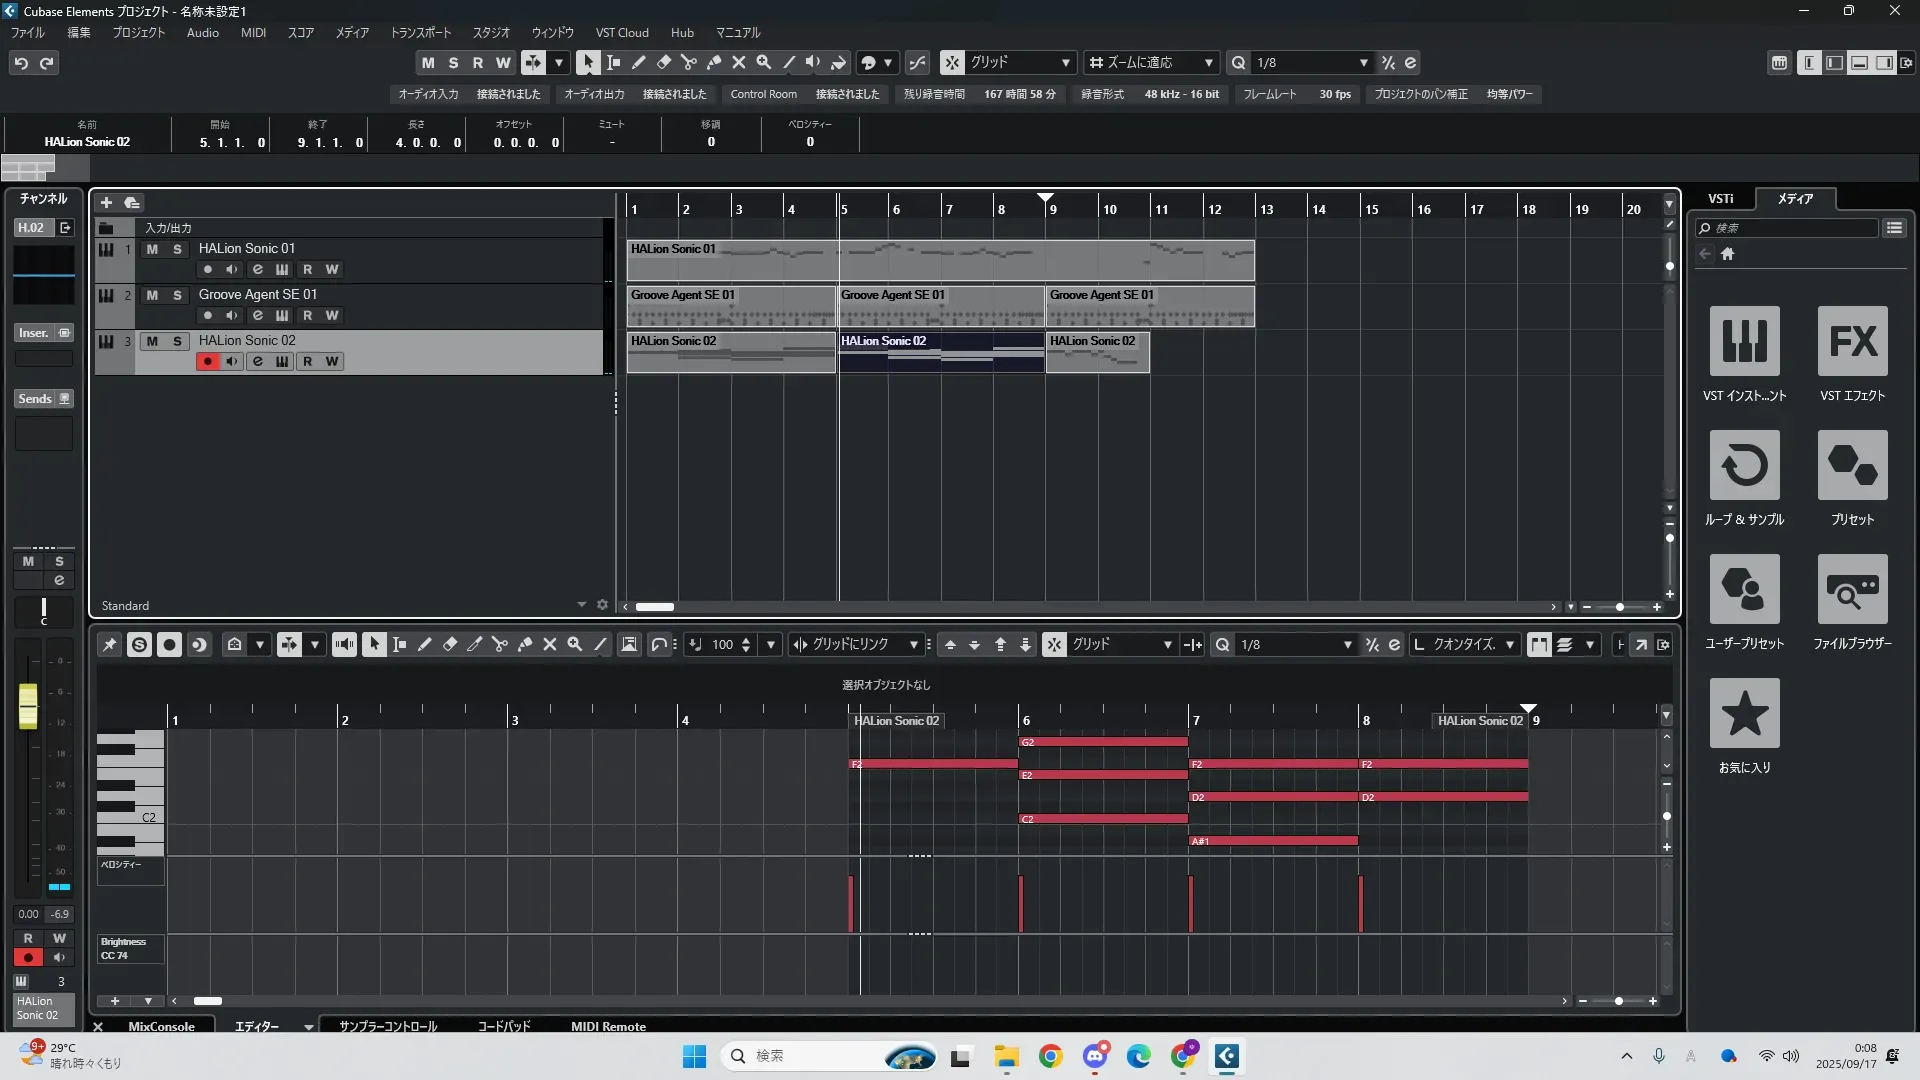Screen dimensions: 1920x1080
Task: Select the Scissors split tool in top toolbar
Action: click(x=689, y=62)
